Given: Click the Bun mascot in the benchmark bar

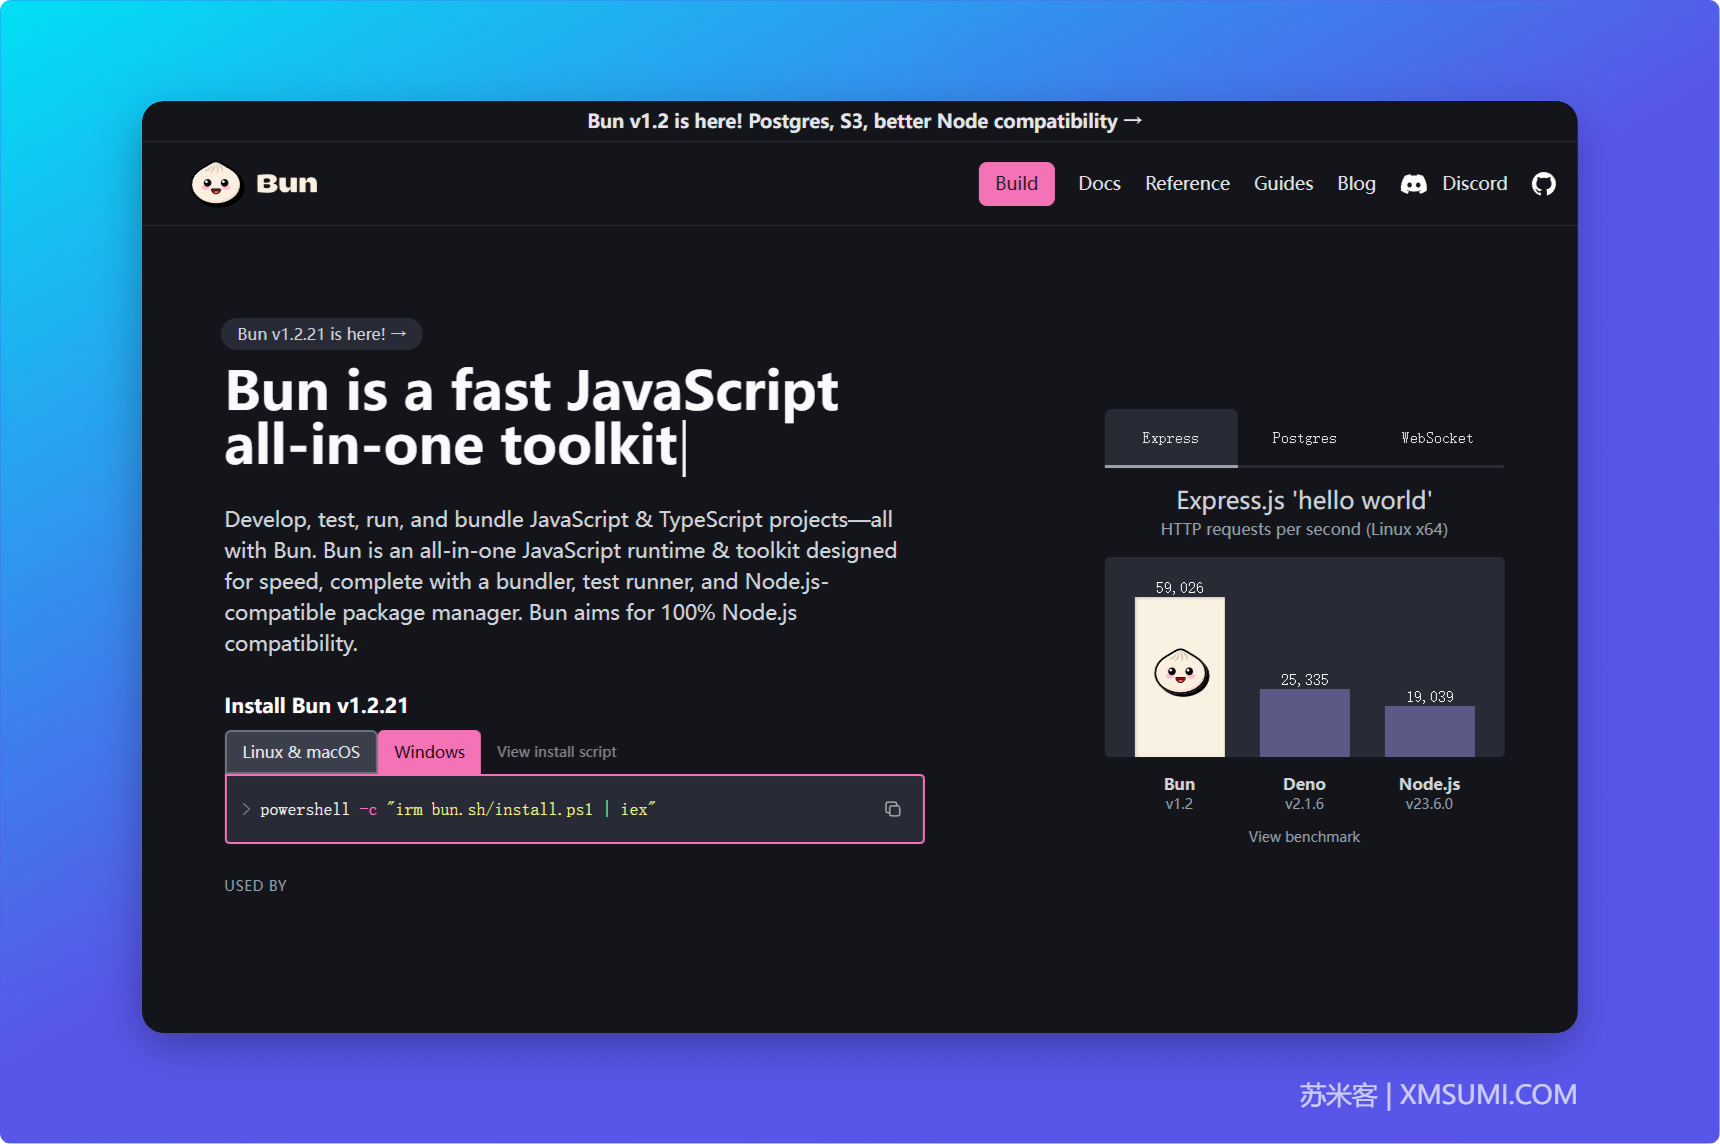Looking at the screenshot, I should [x=1181, y=672].
